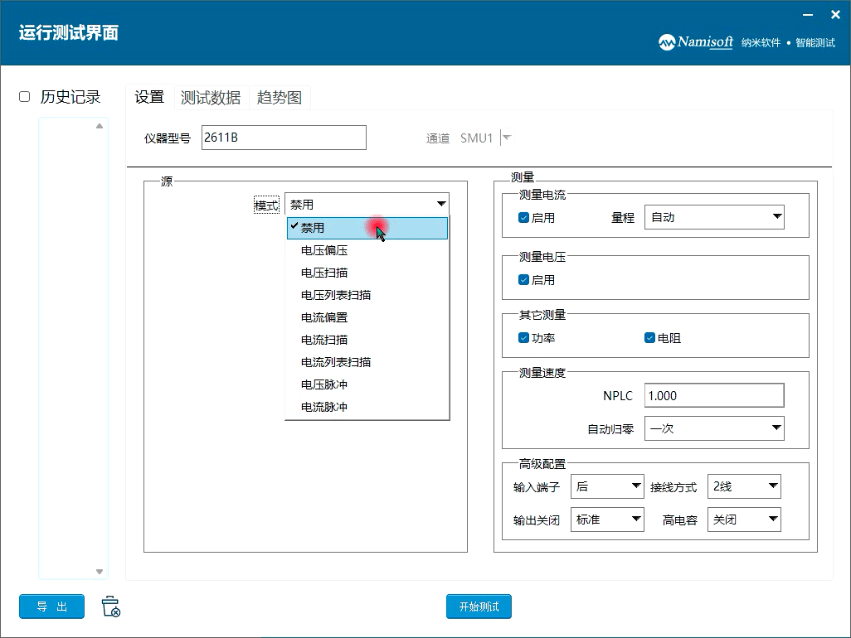Viewport: 851px width, 638px height.
Task: Click the 开始测试 button
Action: coord(478,606)
